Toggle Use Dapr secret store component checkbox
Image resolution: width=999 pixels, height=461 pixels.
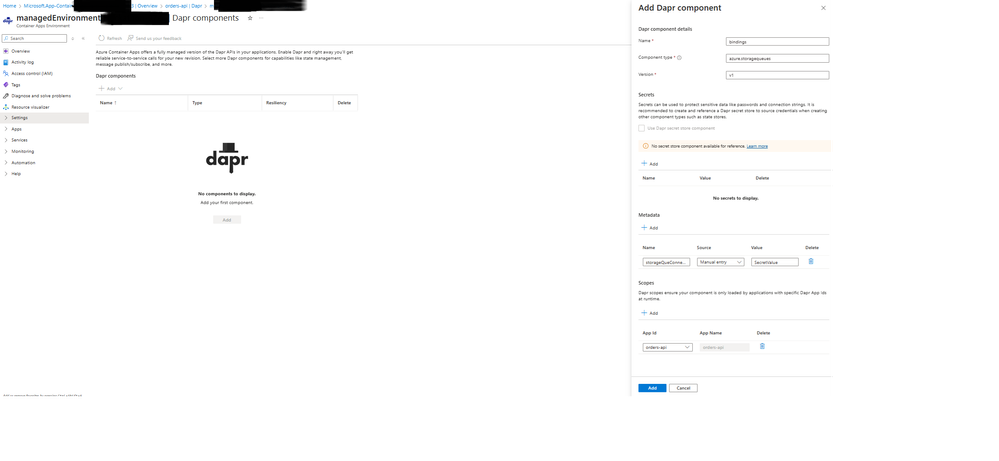[x=642, y=128]
